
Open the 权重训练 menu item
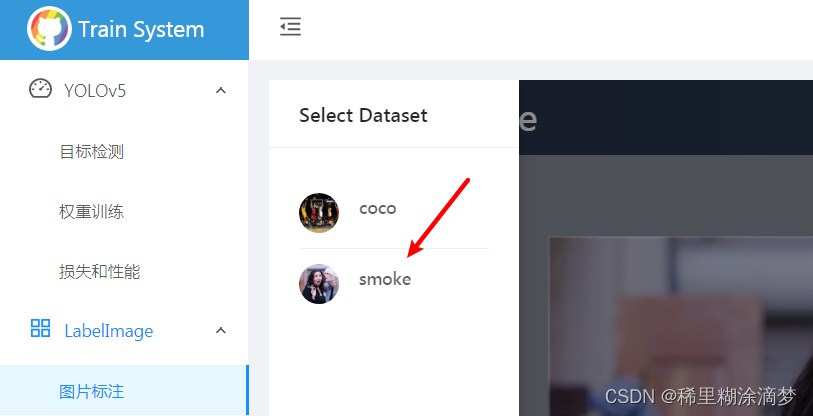(x=92, y=212)
